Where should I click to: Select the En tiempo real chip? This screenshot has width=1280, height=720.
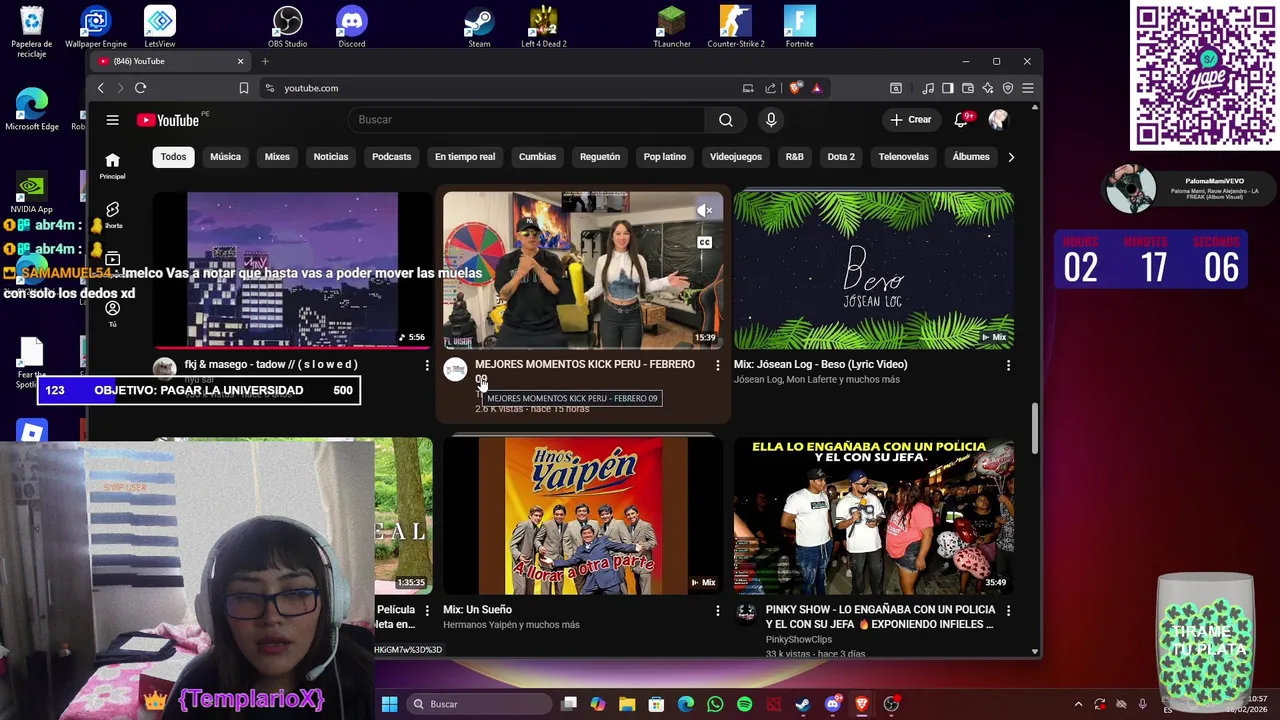pyautogui.click(x=465, y=157)
